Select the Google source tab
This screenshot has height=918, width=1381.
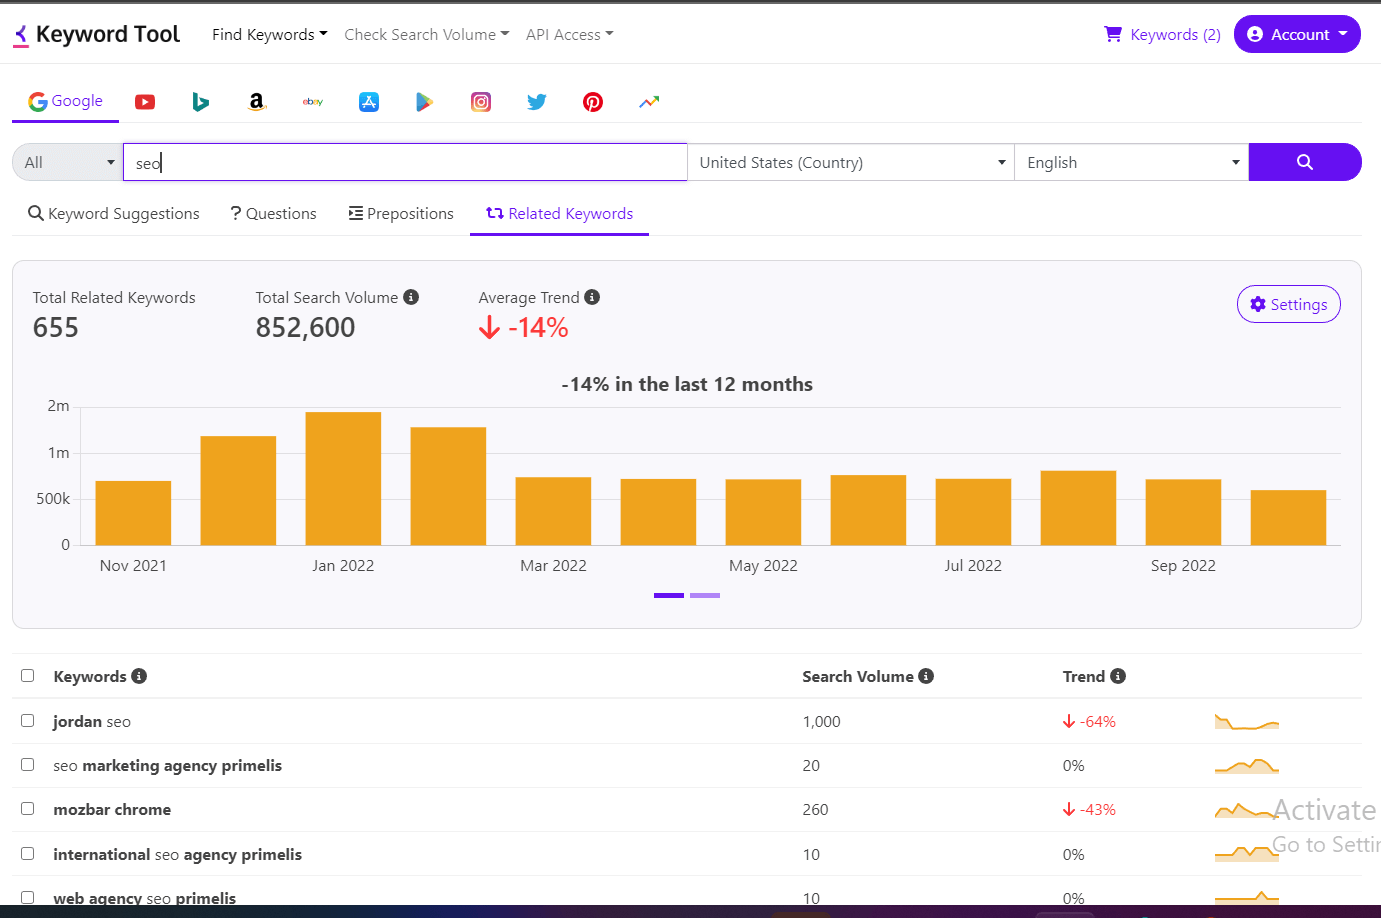point(66,101)
